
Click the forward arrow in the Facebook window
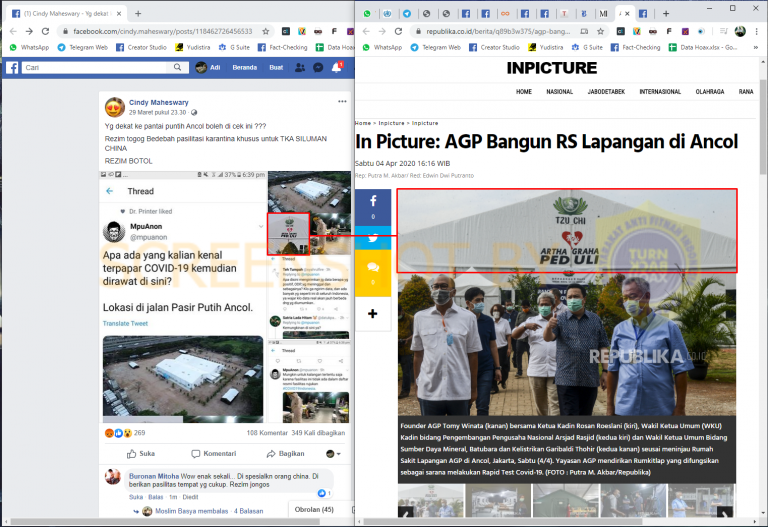(29, 31)
